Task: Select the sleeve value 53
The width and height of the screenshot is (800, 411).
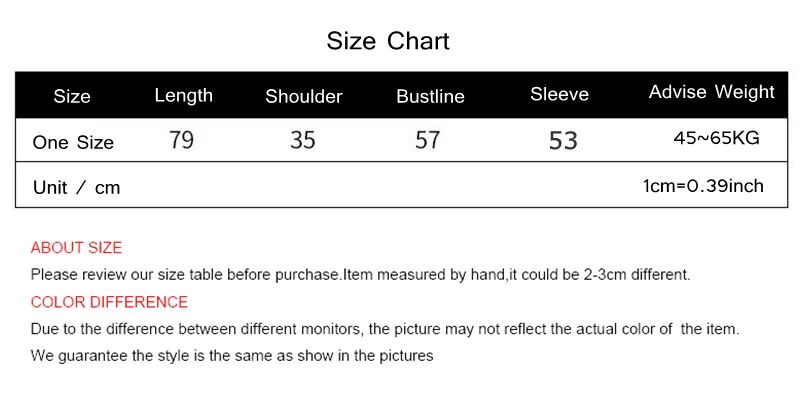Action: pyautogui.click(x=563, y=141)
